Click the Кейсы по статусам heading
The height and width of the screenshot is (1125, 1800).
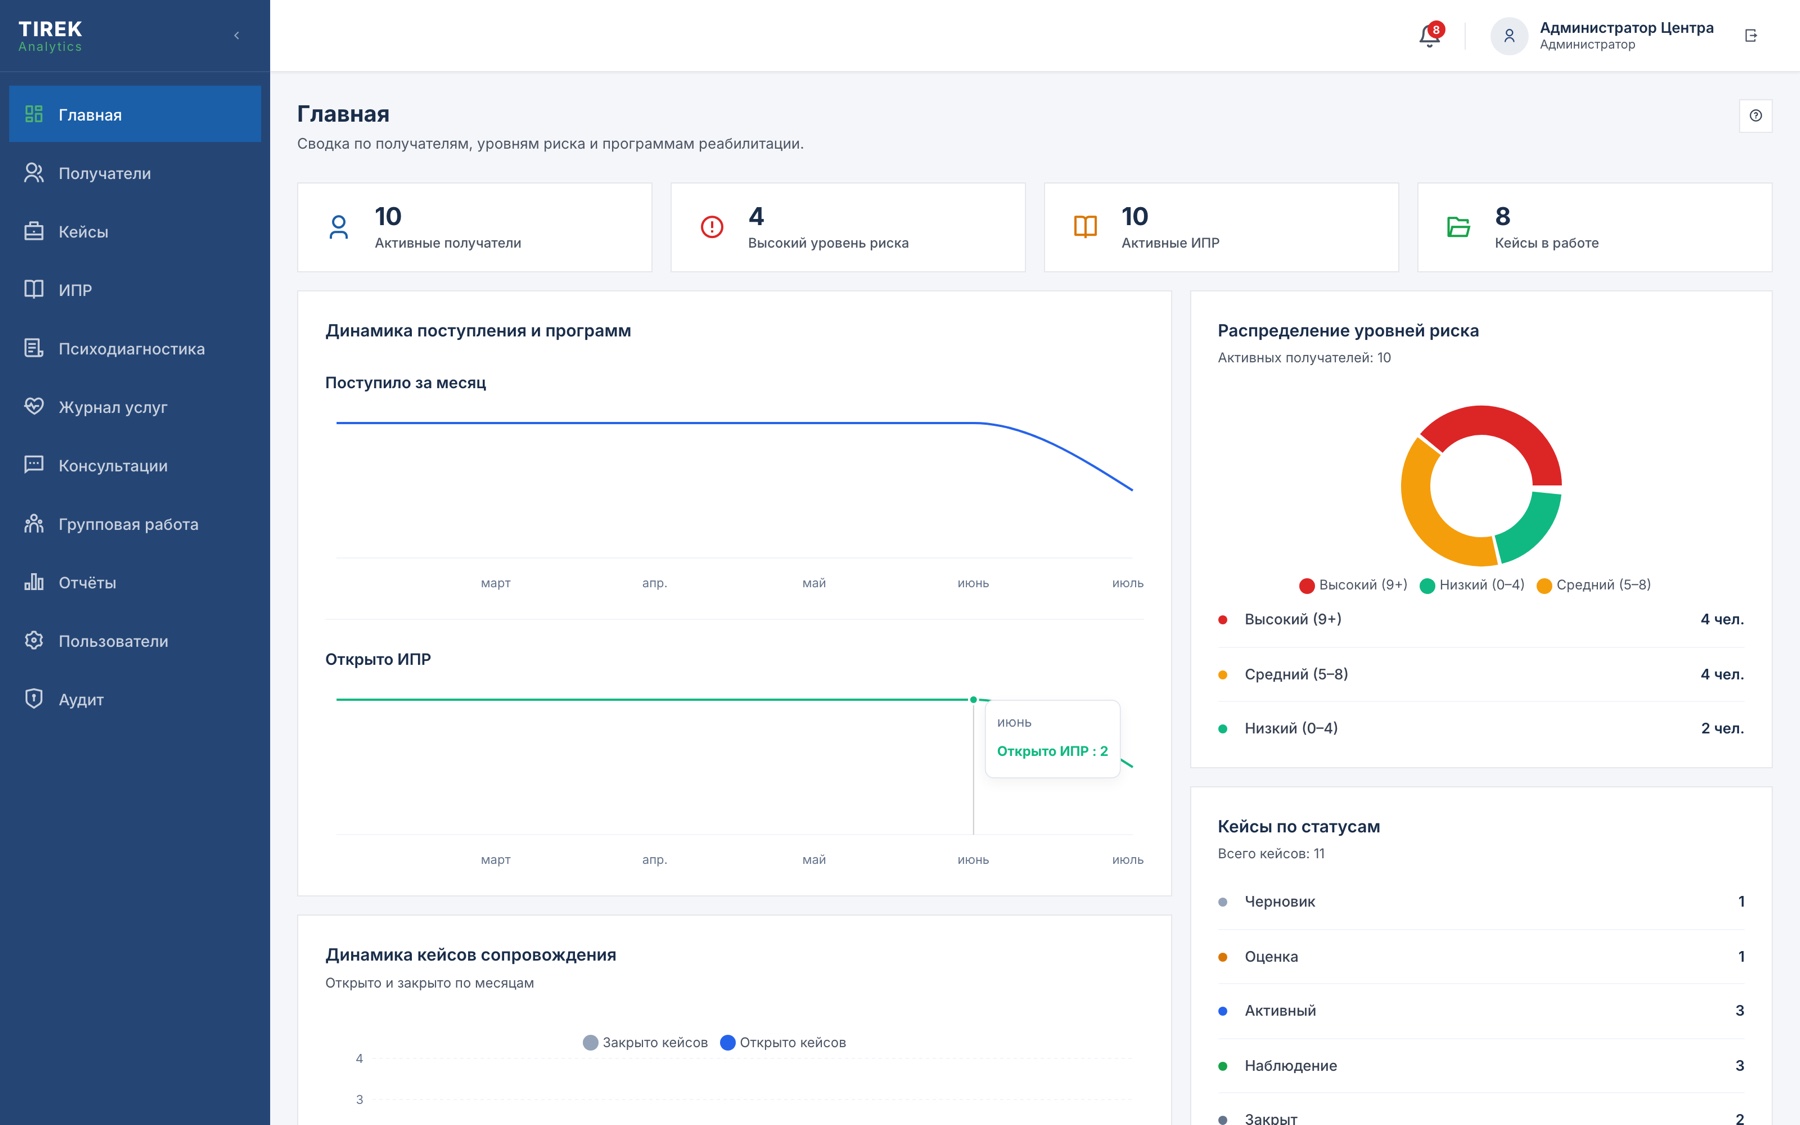(1298, 826)
